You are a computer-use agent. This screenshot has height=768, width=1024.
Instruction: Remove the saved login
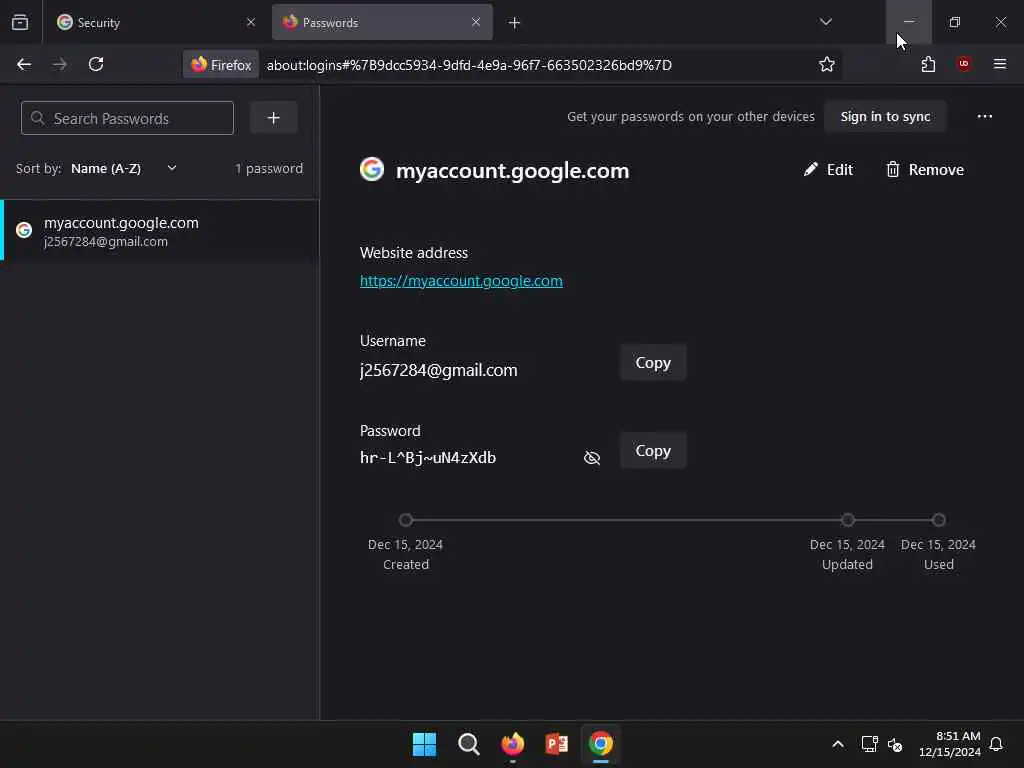pyautogui.click(x=925, y=170)
